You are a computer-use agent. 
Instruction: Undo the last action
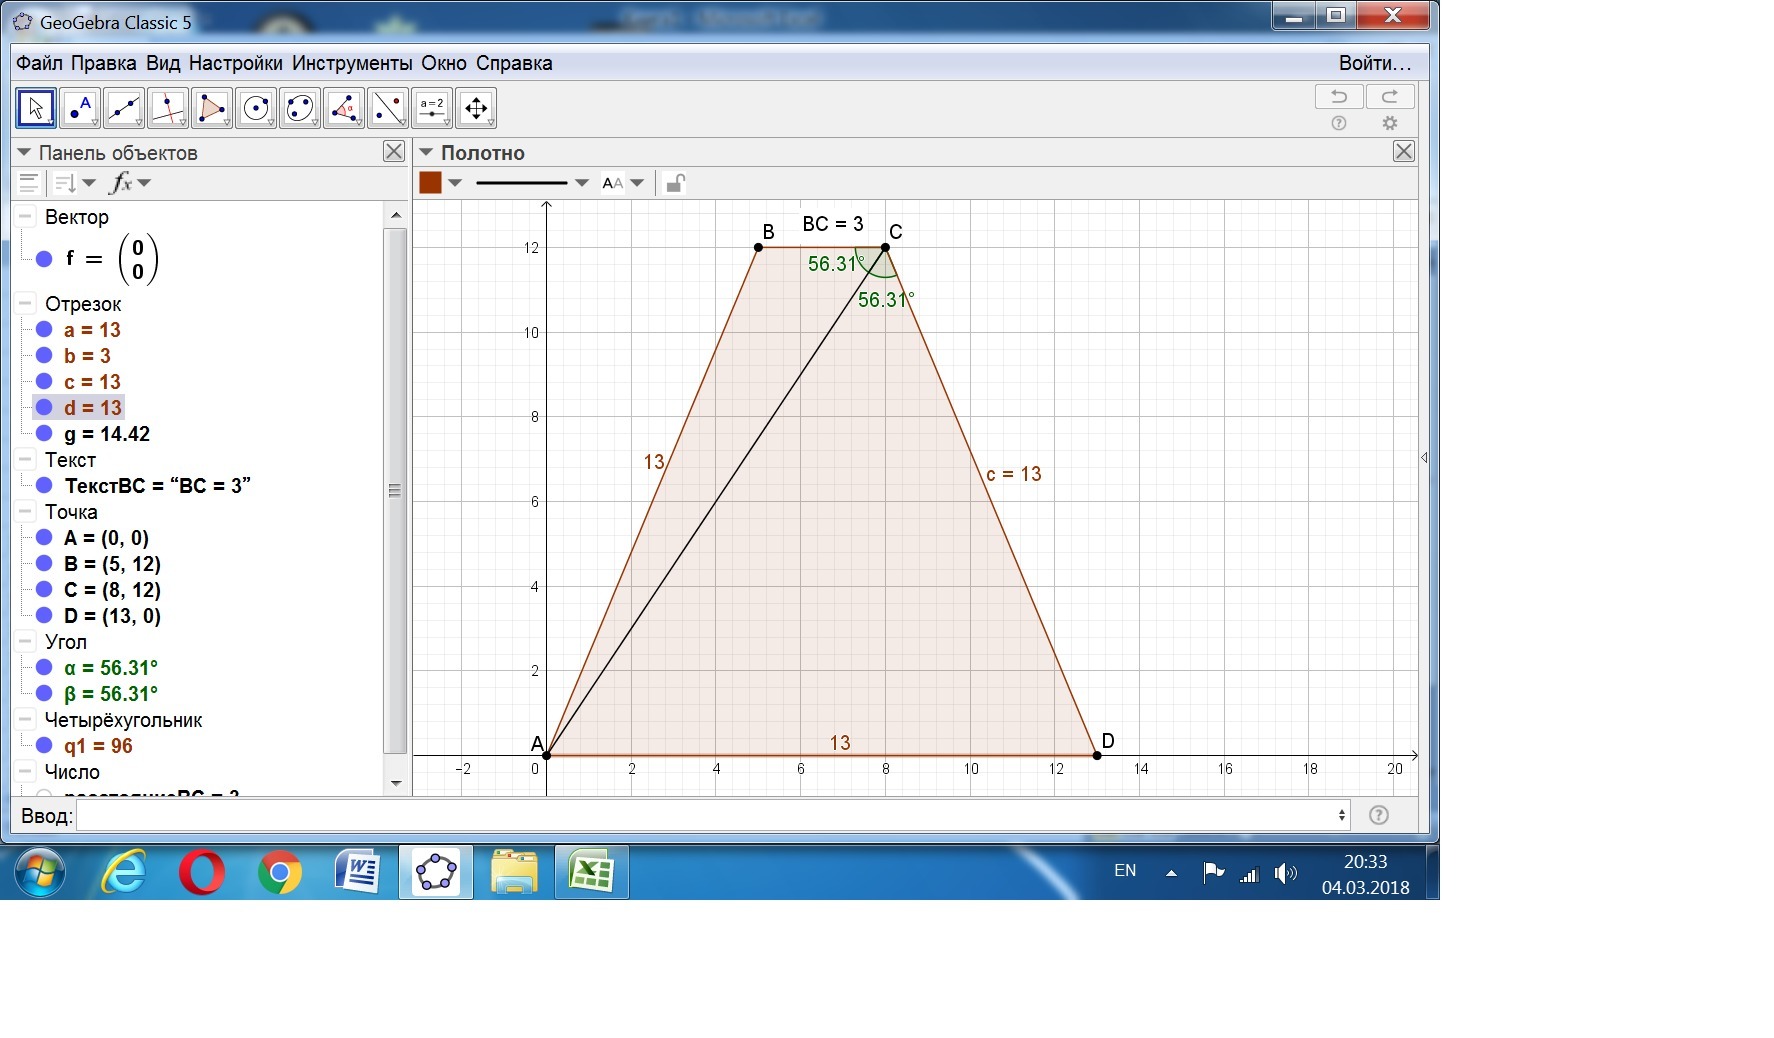point(1339,97)
